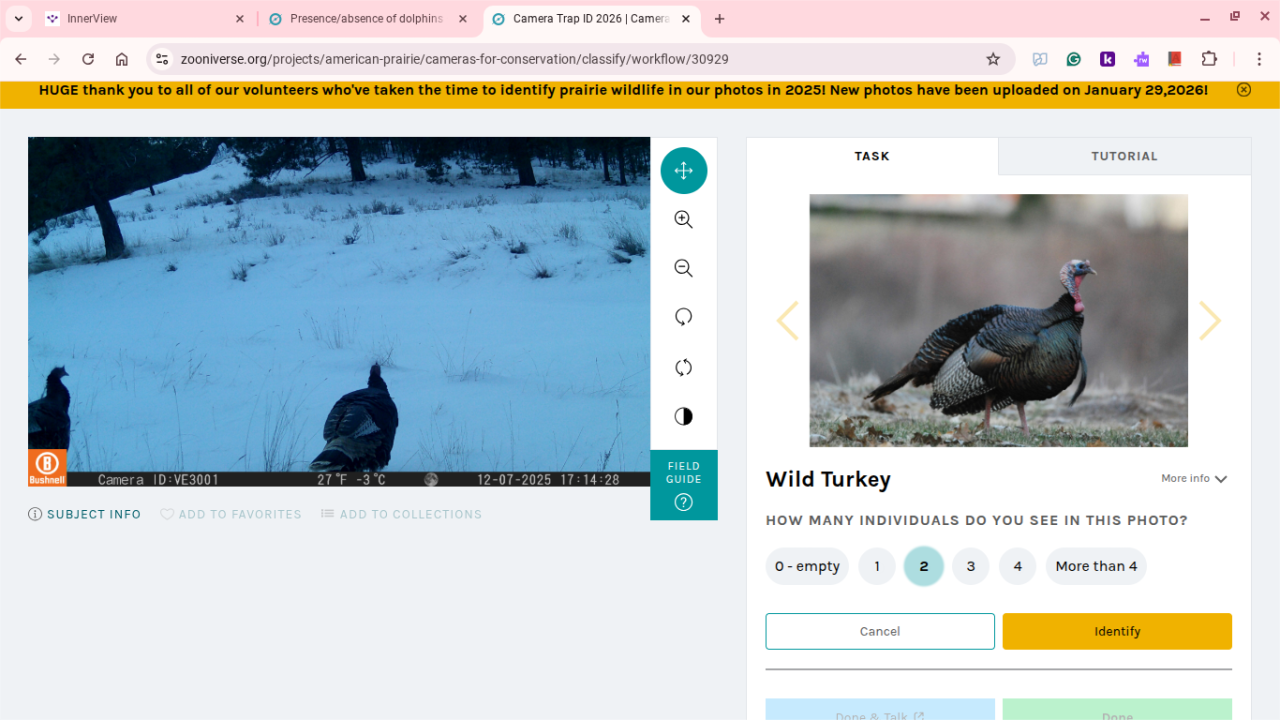1280x720 pixels.
Task: Open Subject Info
Action: coord(85,514)
